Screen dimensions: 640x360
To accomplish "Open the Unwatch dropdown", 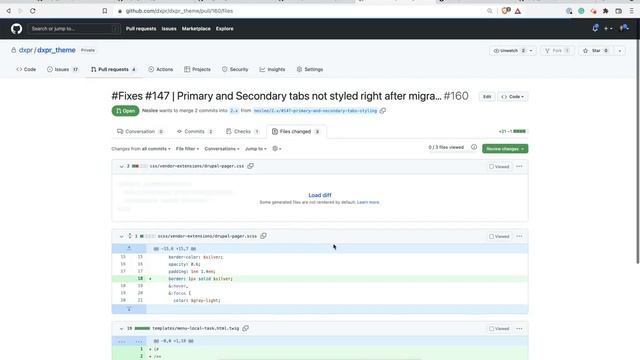I will pyautogui.click(x=512, y=51).
